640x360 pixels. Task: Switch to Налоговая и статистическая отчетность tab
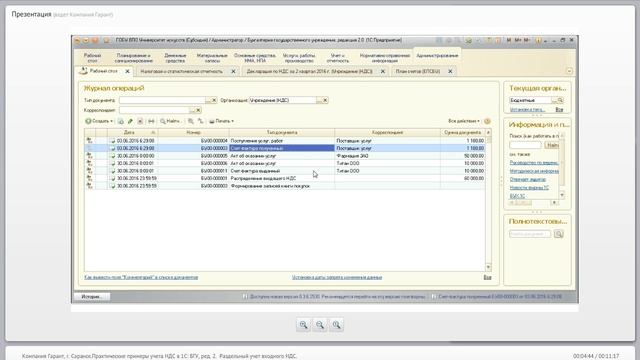[182, 71]
